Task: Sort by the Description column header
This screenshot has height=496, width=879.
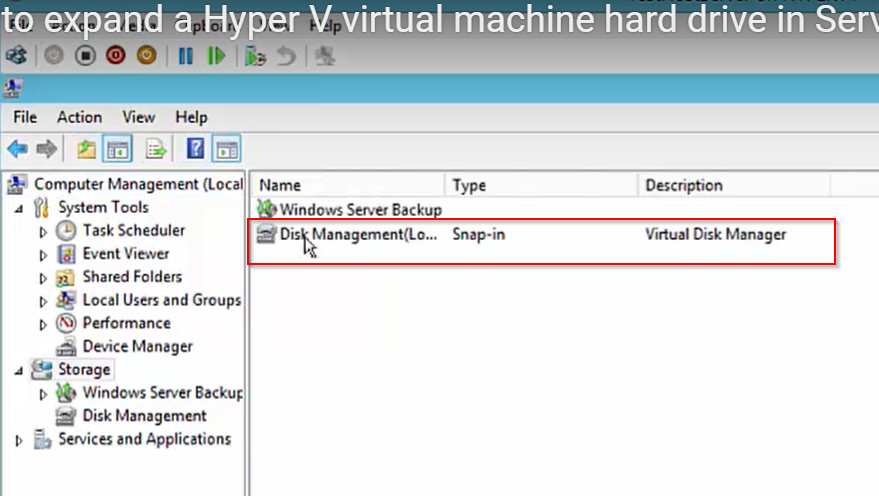Action: 734,185
